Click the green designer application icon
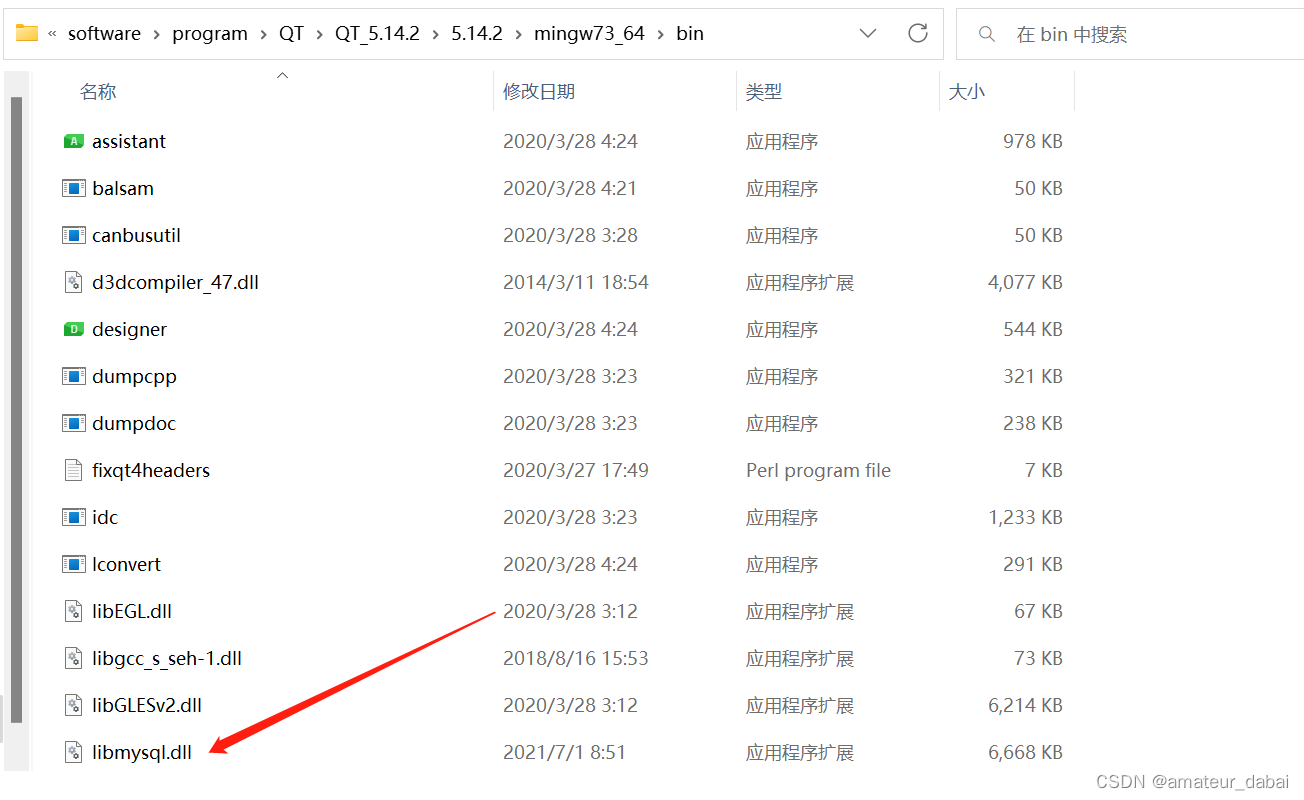This screenshot has height=800, width=1304. pos(73,329)
